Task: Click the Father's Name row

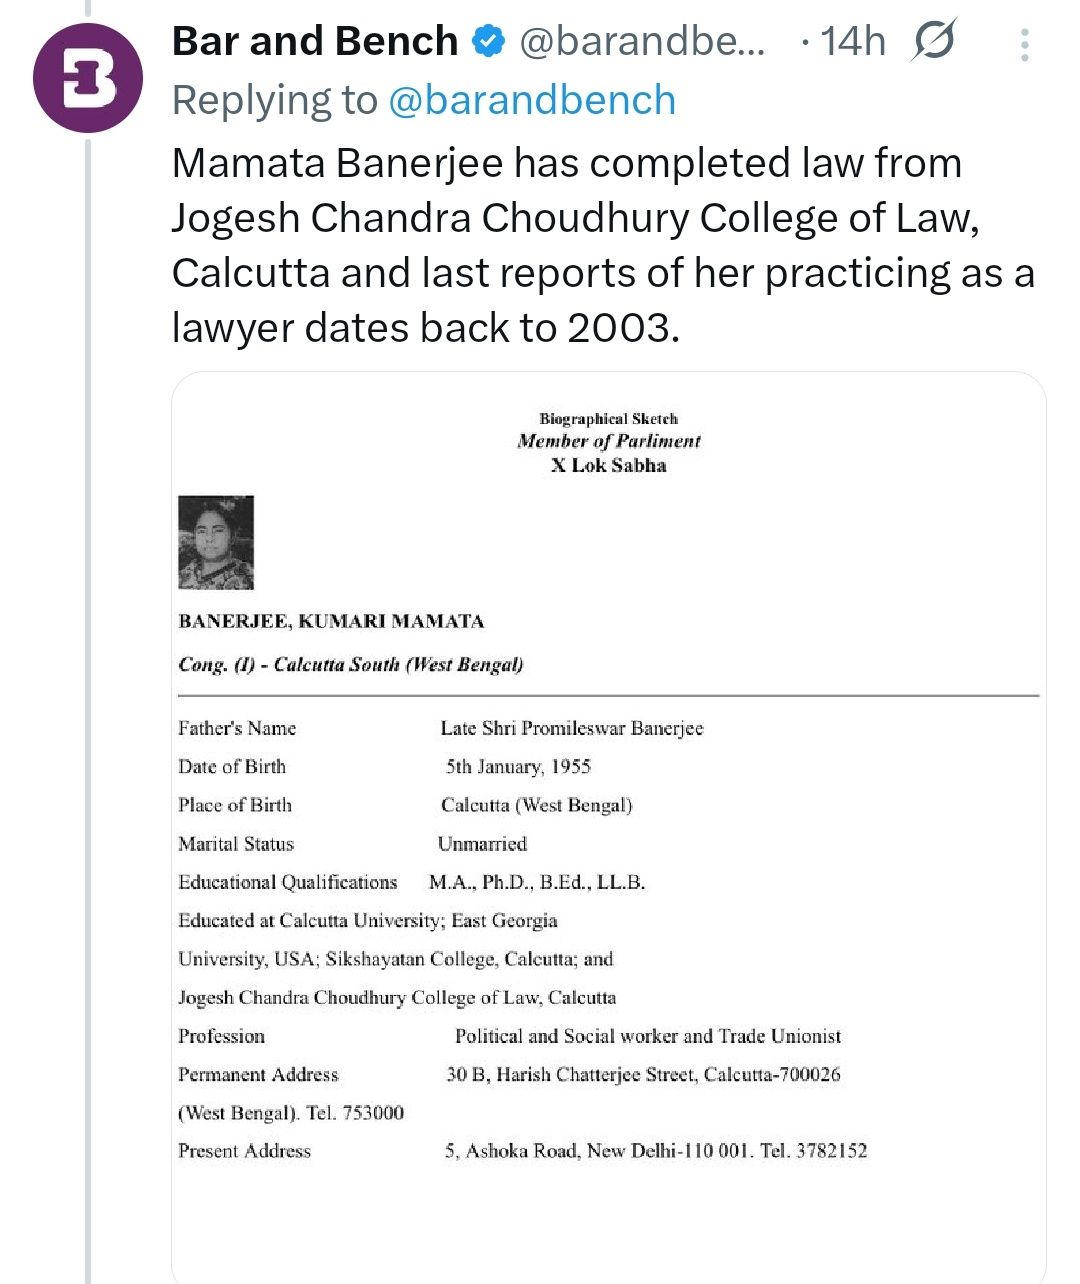Action: click(440, 728)
